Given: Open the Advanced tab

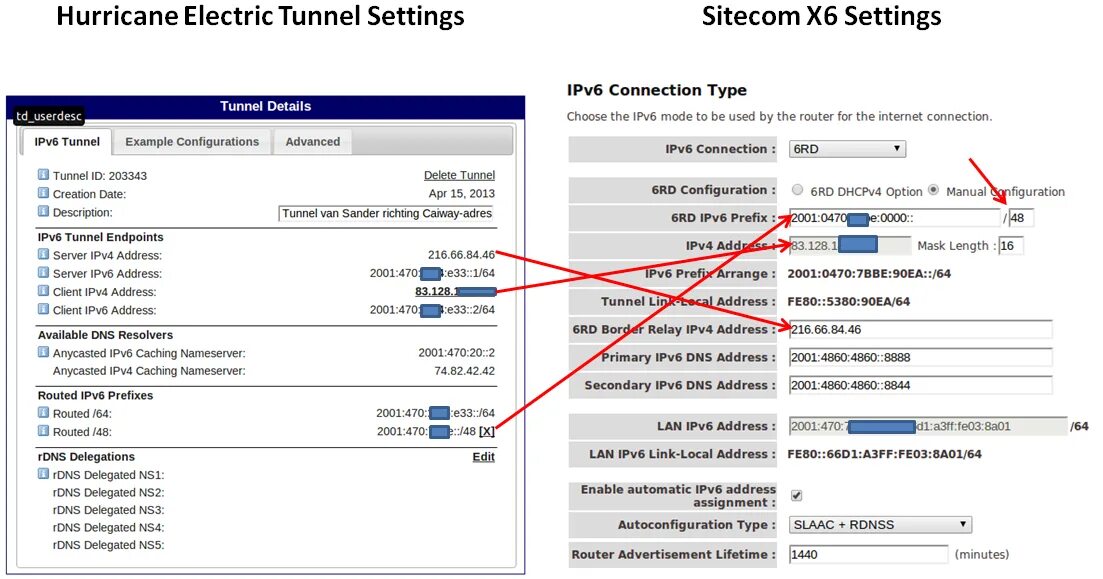Looking at the screenshot, I should tap(312, 142).
